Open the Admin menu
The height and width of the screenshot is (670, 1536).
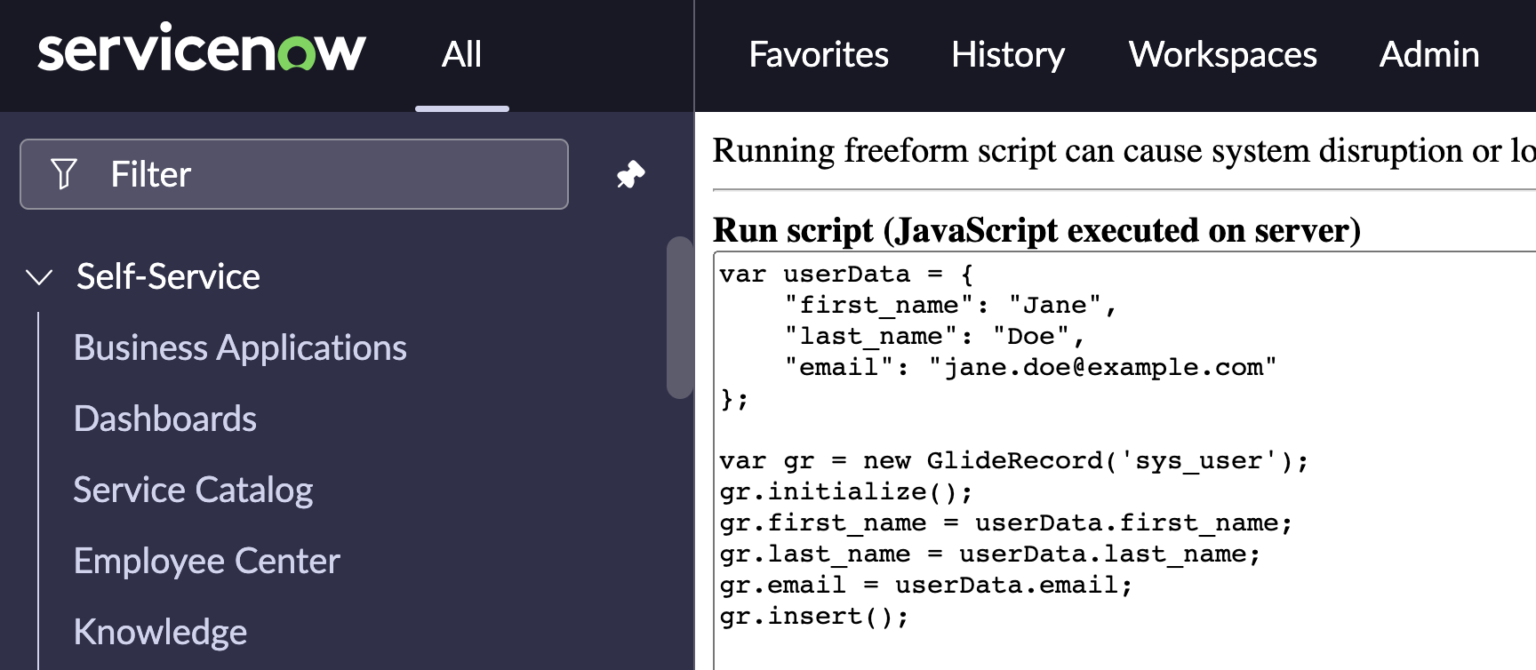click(x=1429, y=55)
